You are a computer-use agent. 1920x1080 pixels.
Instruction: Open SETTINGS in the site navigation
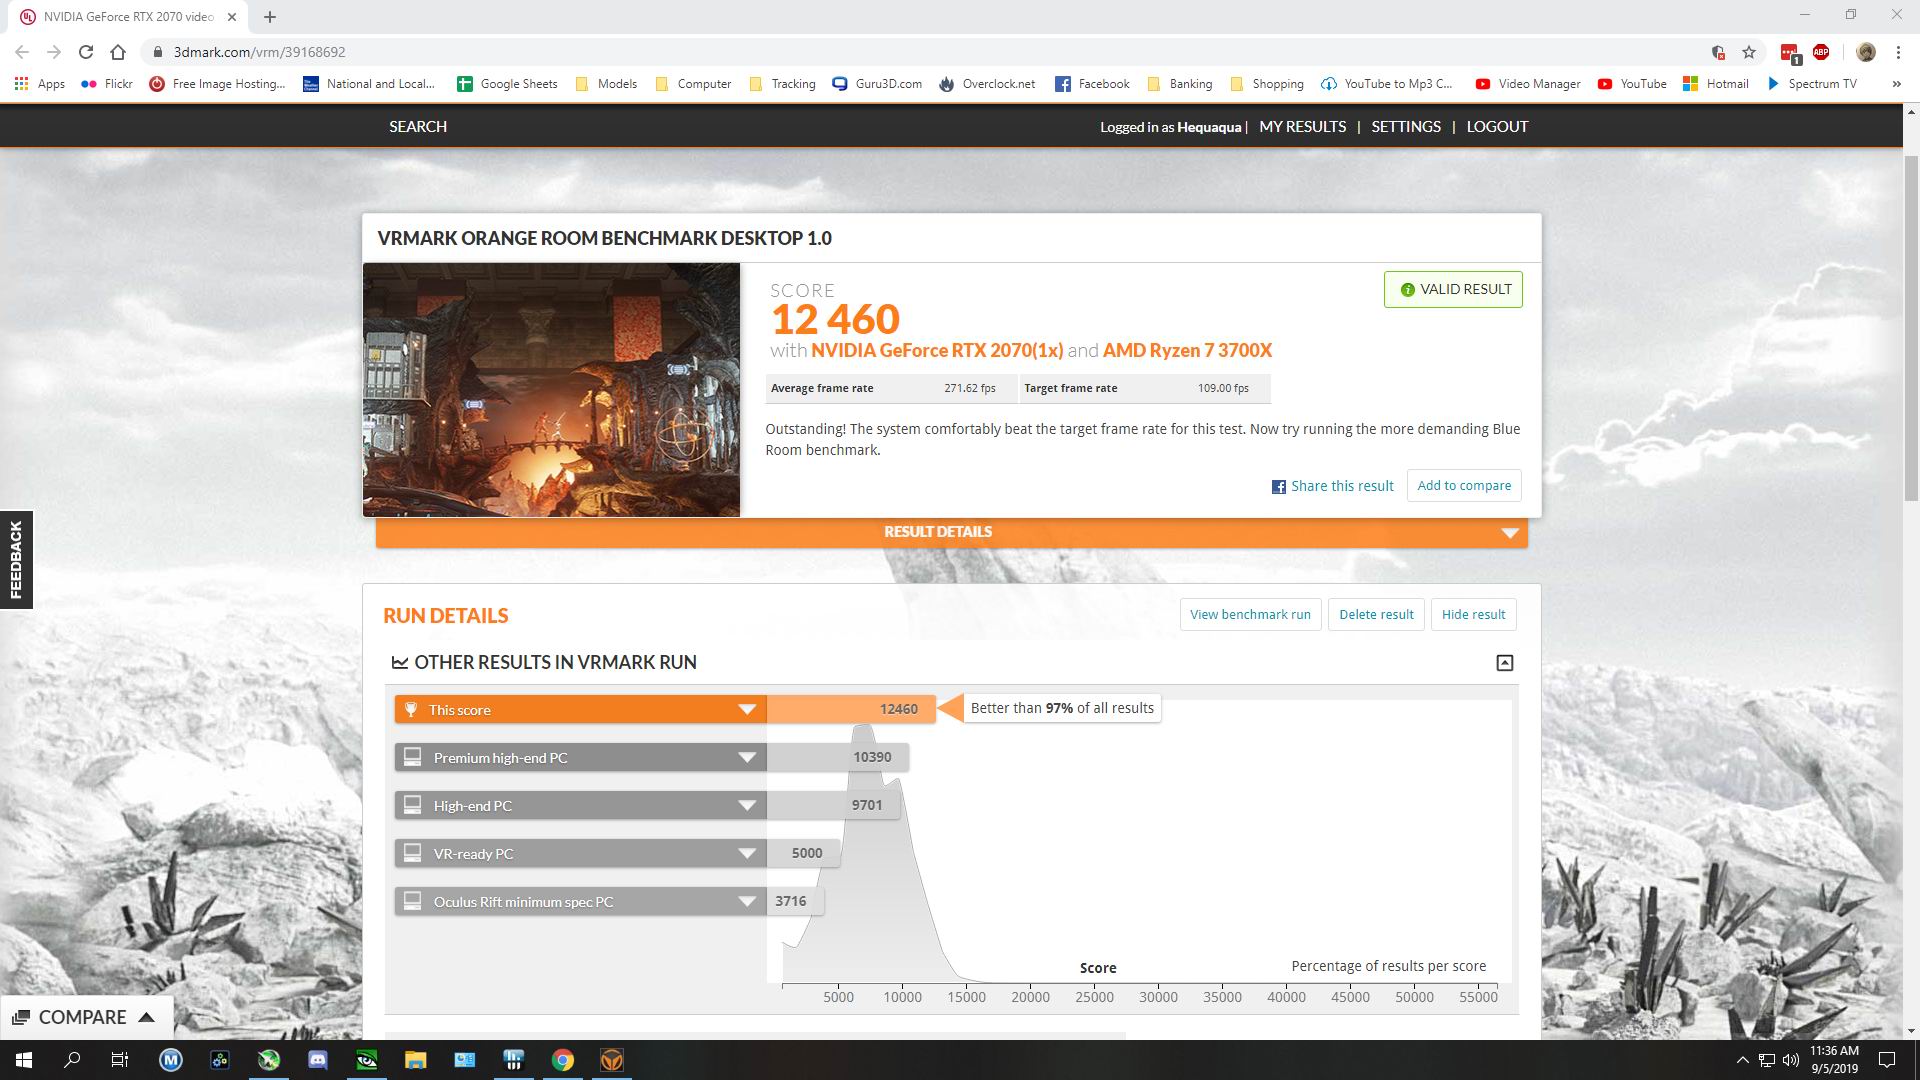(x=1406, y=126)
